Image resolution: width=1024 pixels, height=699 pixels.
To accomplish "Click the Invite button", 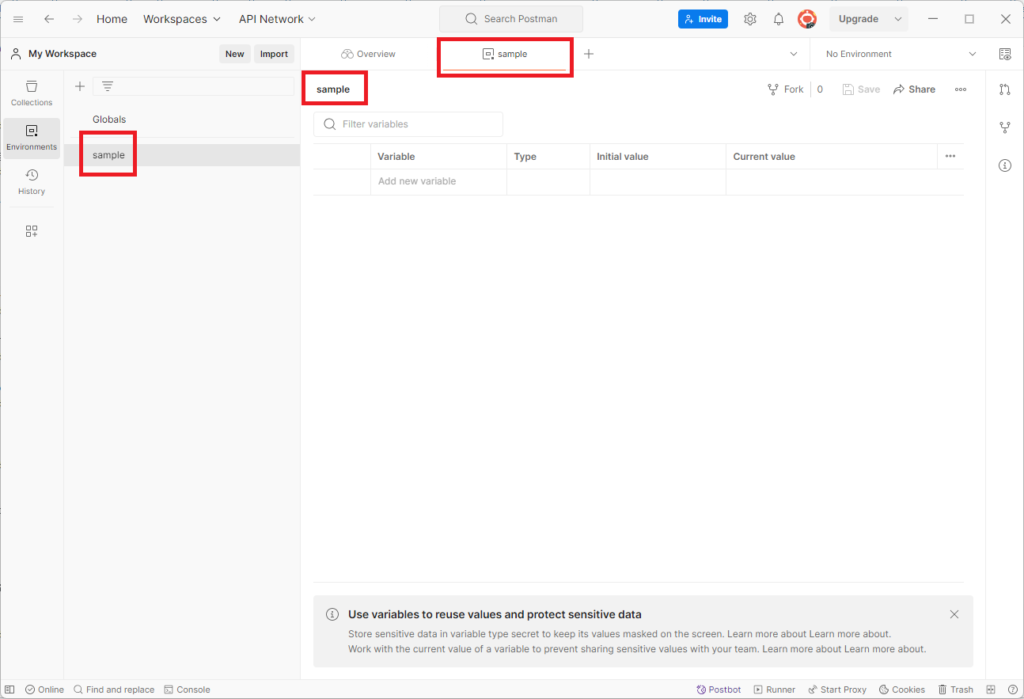I will [703, 19].
